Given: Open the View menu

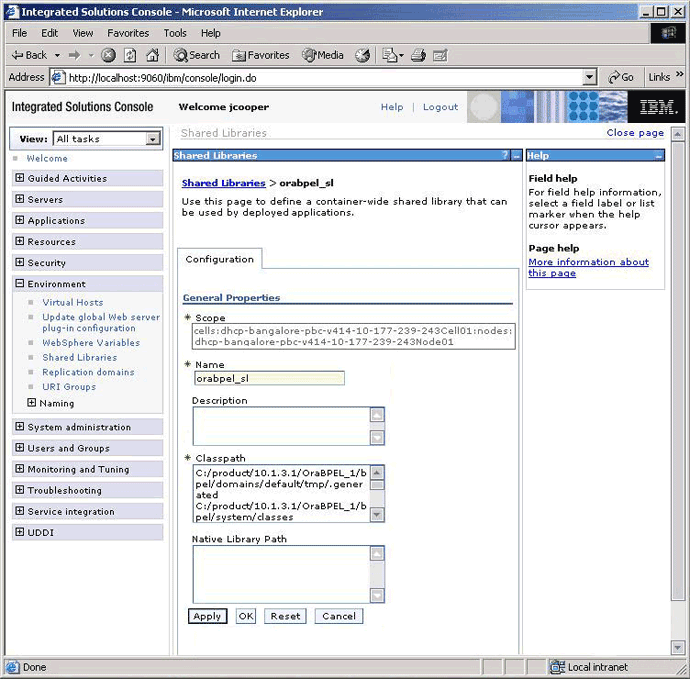Looking at the screenshot, I should pyautogui.click(x=83, y=33).
